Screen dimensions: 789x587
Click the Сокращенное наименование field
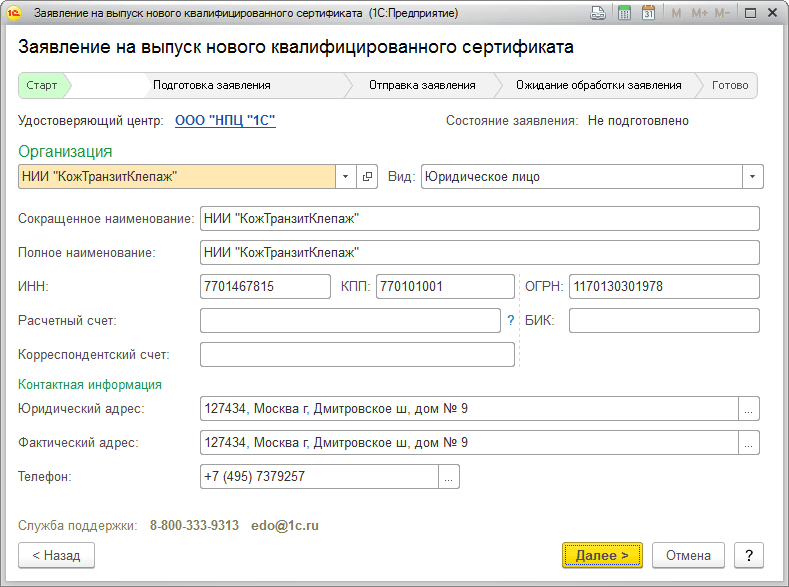(x=480, y=218)
